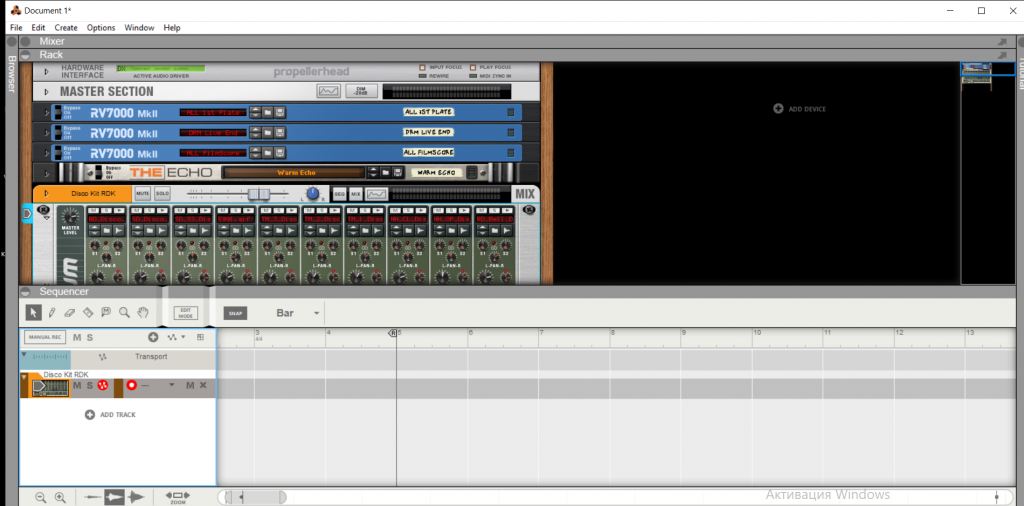1024x506 pixels.
Task: Click the Disco Kit RDK device icon in track list
Action: click(x=50, y=388)
